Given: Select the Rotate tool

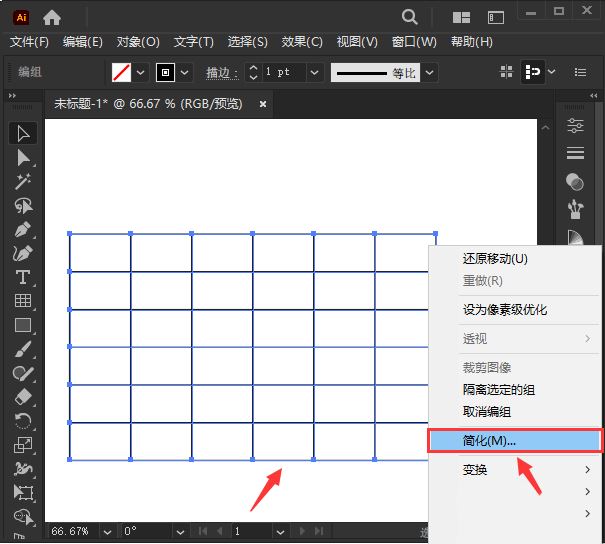Looking at the screenshot, I should pyautogui.click(x=23, y=421).
